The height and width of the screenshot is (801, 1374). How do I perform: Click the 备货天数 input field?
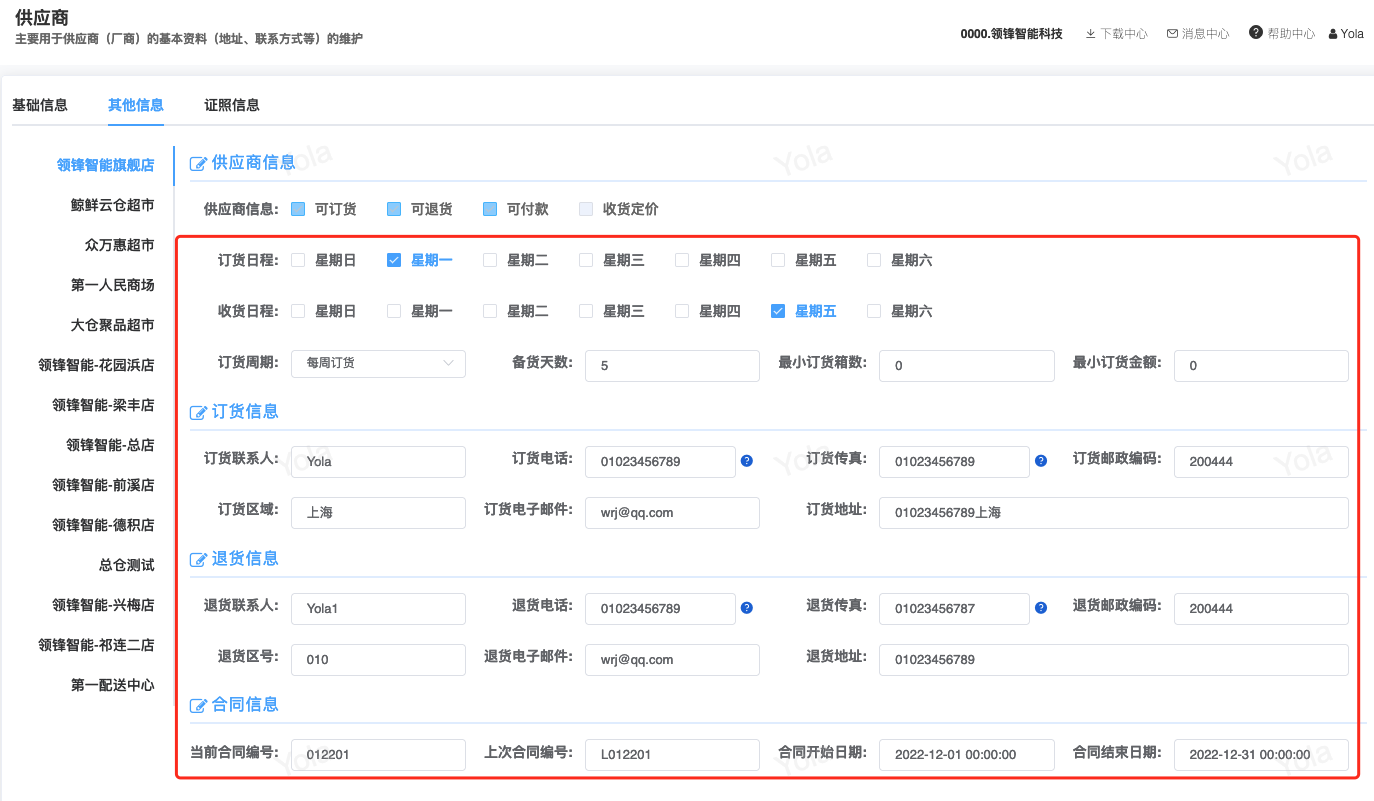(x=672, y=366)
